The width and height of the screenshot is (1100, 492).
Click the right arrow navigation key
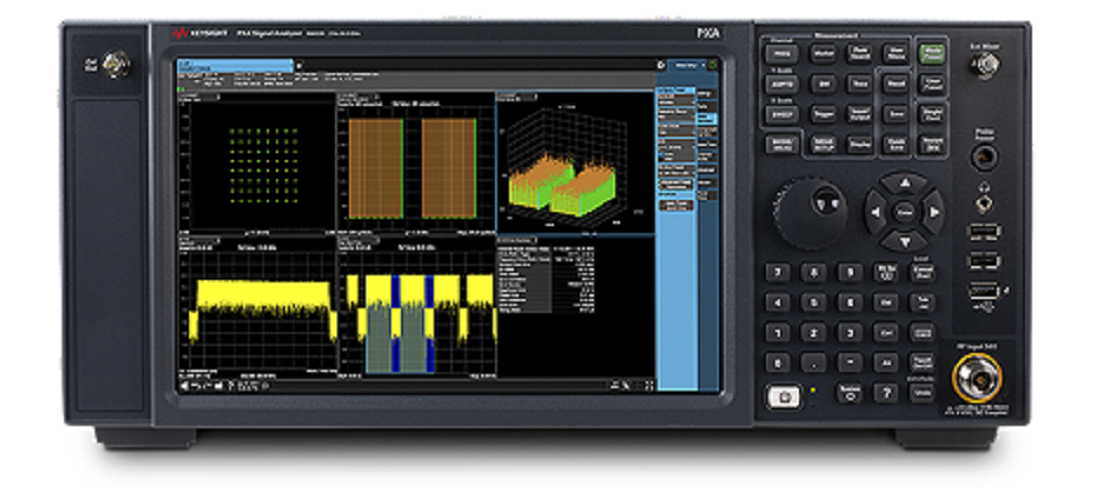[933, 212]
